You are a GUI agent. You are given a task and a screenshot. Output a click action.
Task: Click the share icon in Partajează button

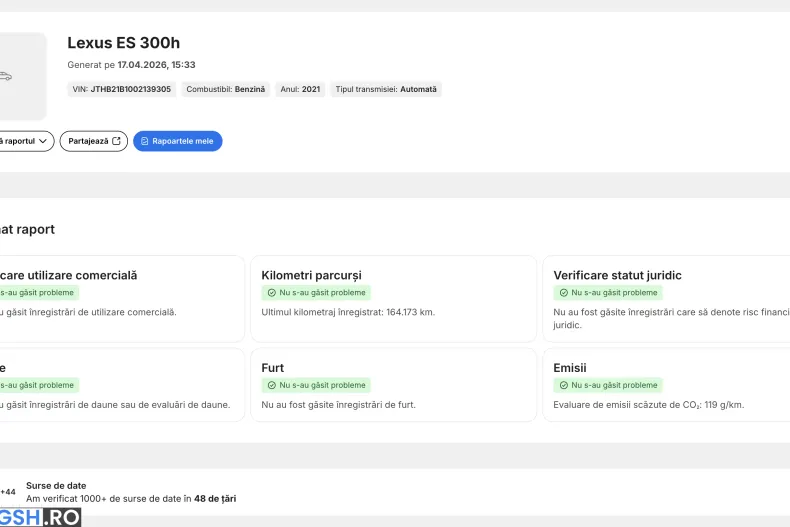click(116, 141)
